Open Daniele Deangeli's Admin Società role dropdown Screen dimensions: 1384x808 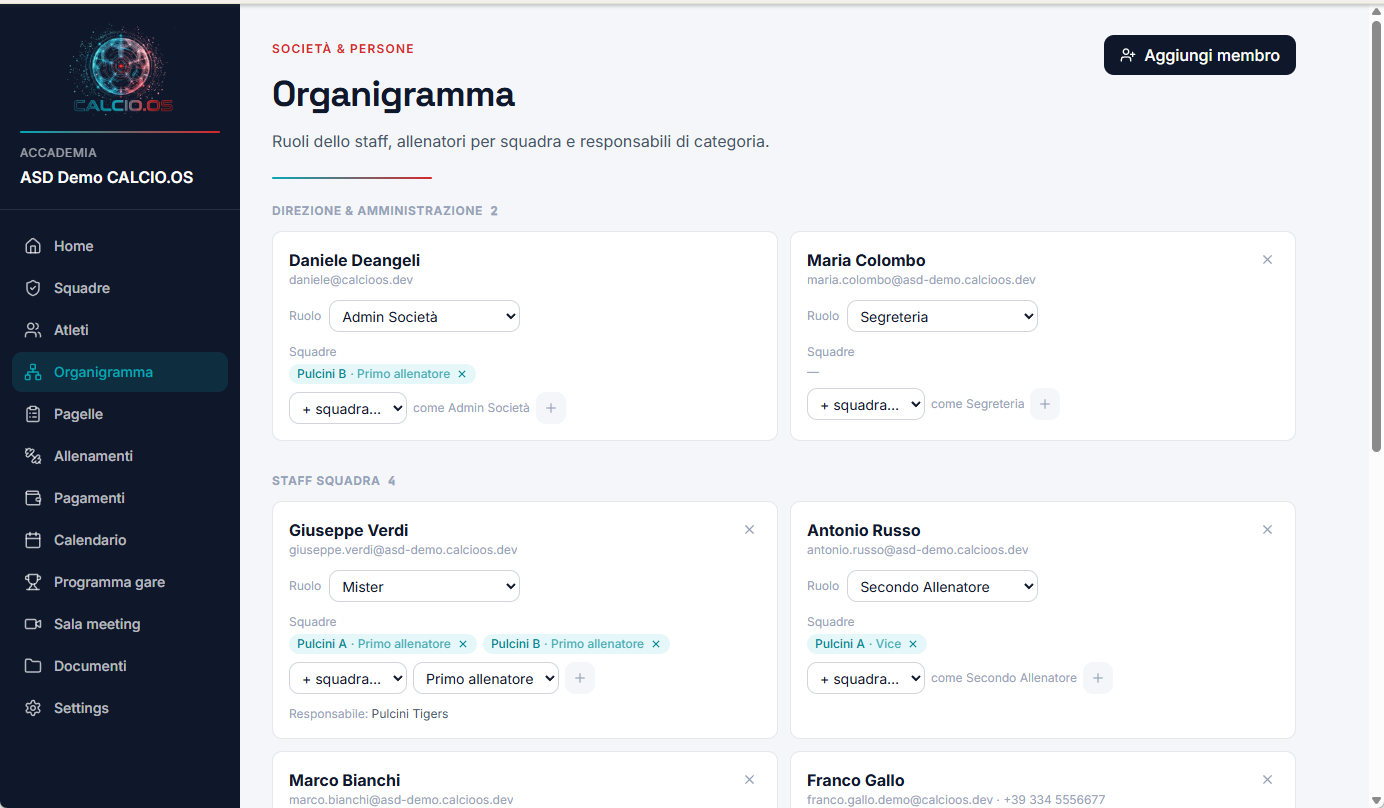[424, 316]
